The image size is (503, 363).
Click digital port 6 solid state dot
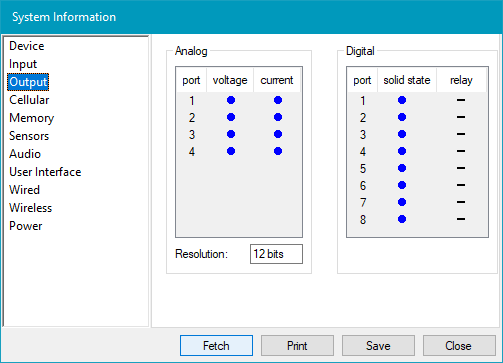click(x=402, y=185)
